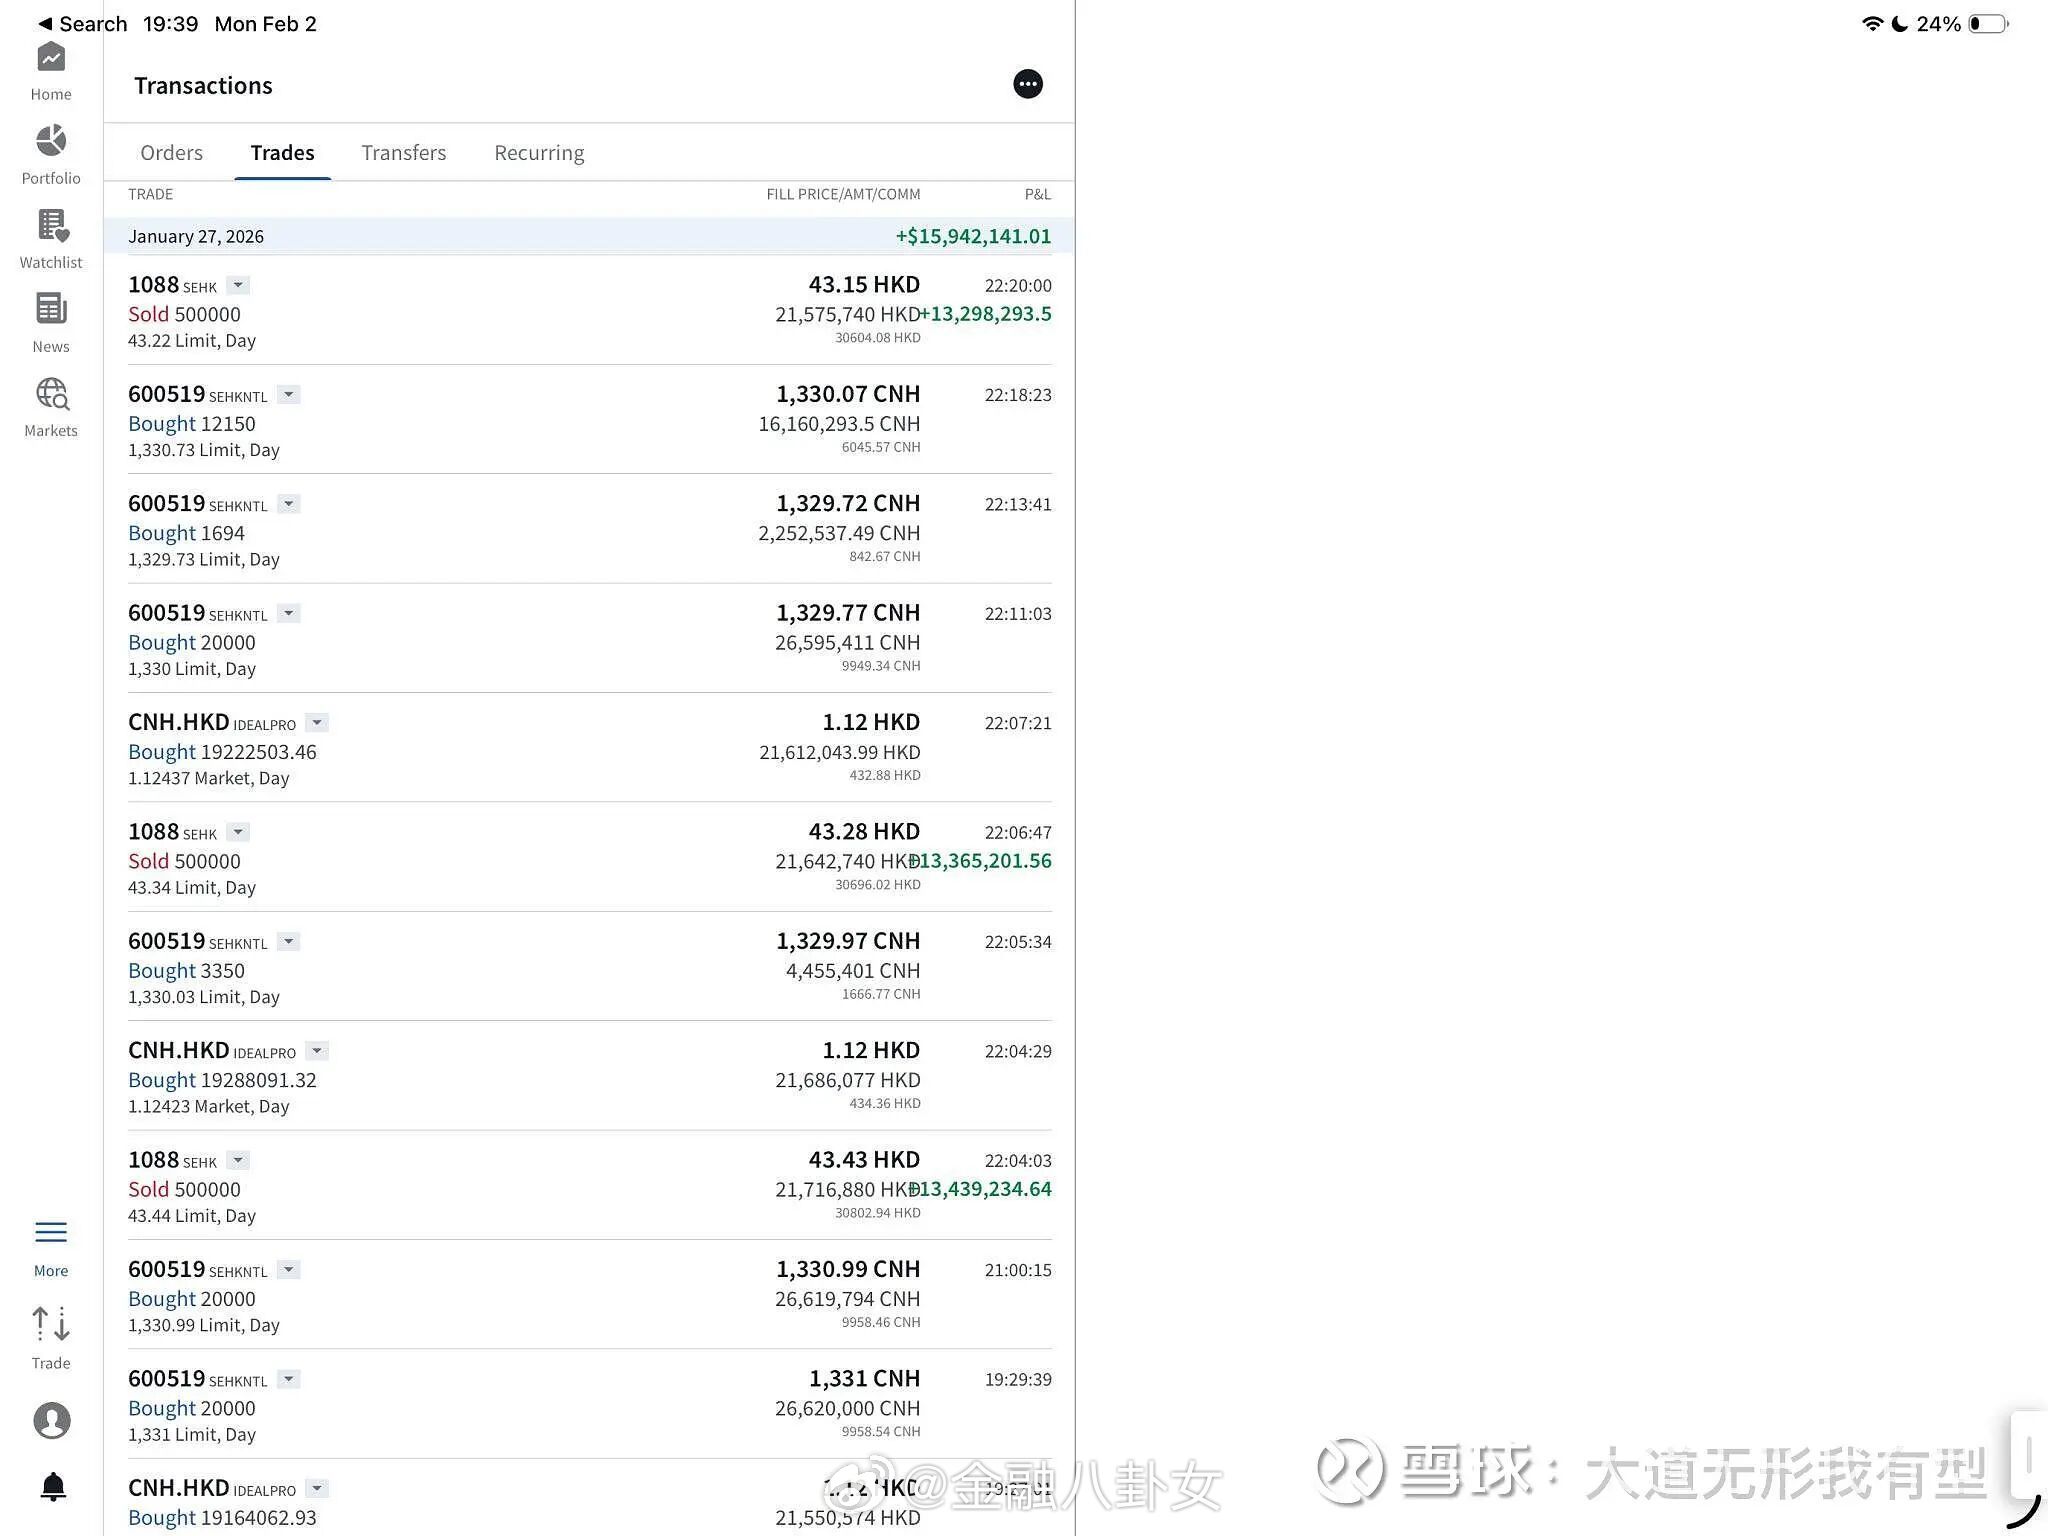
Task: Expand the dropdown beside 1088 SEHK
Action: (238, 285)
